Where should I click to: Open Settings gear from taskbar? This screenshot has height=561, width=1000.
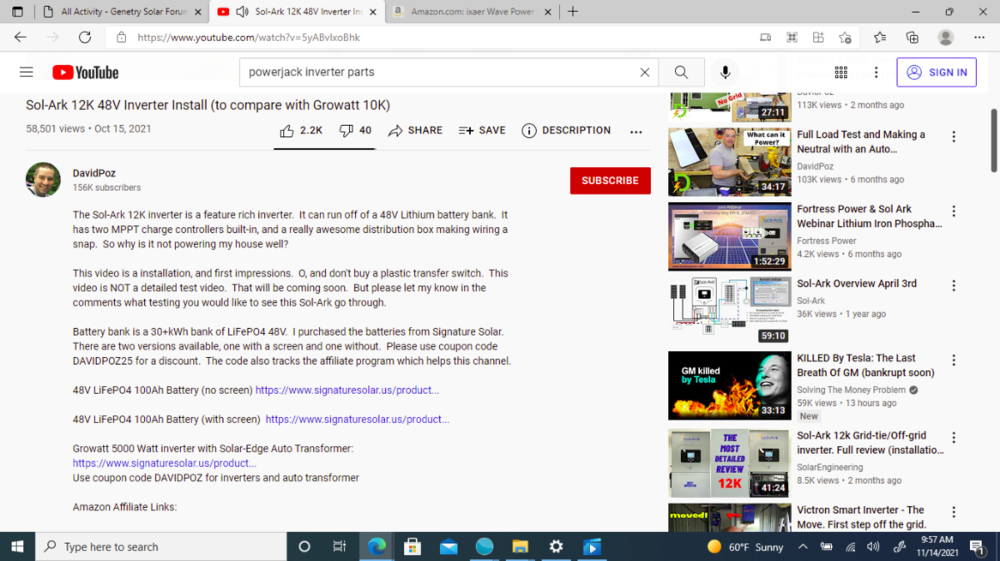point(556,546)
